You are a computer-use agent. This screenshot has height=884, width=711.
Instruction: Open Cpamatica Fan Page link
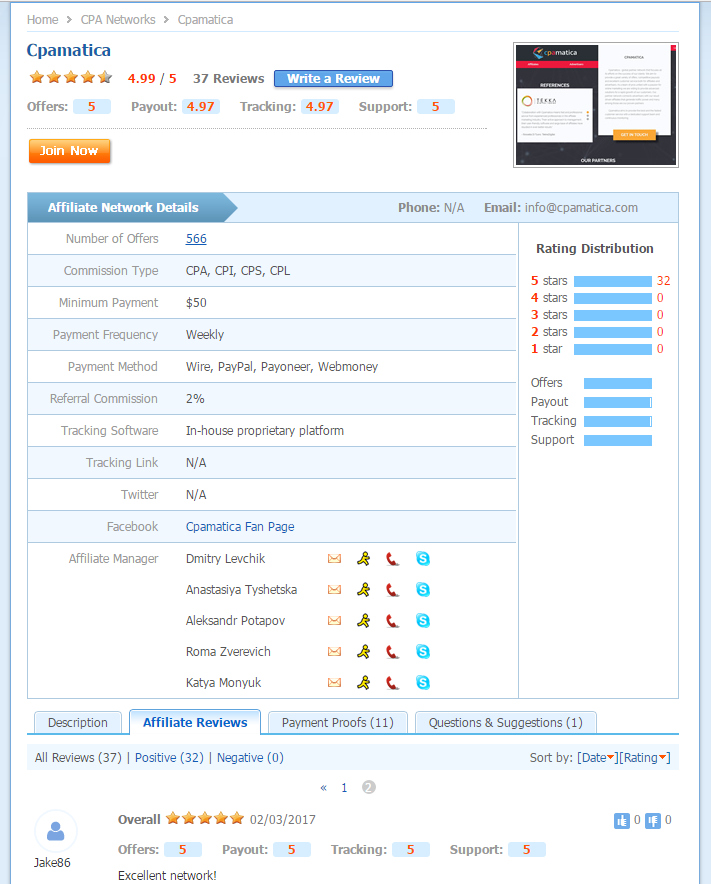click(240, 527)
